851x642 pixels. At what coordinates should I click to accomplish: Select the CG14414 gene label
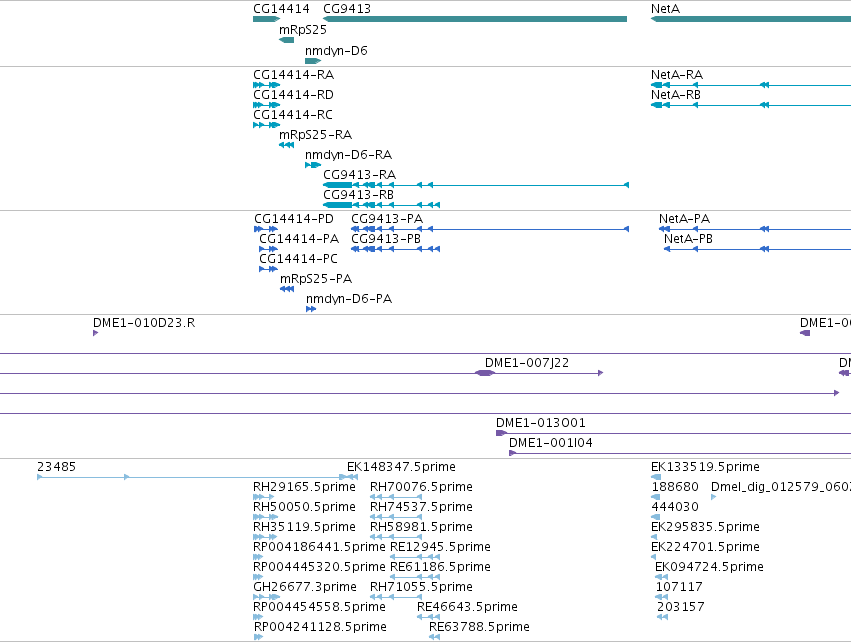tap(281, 9)
